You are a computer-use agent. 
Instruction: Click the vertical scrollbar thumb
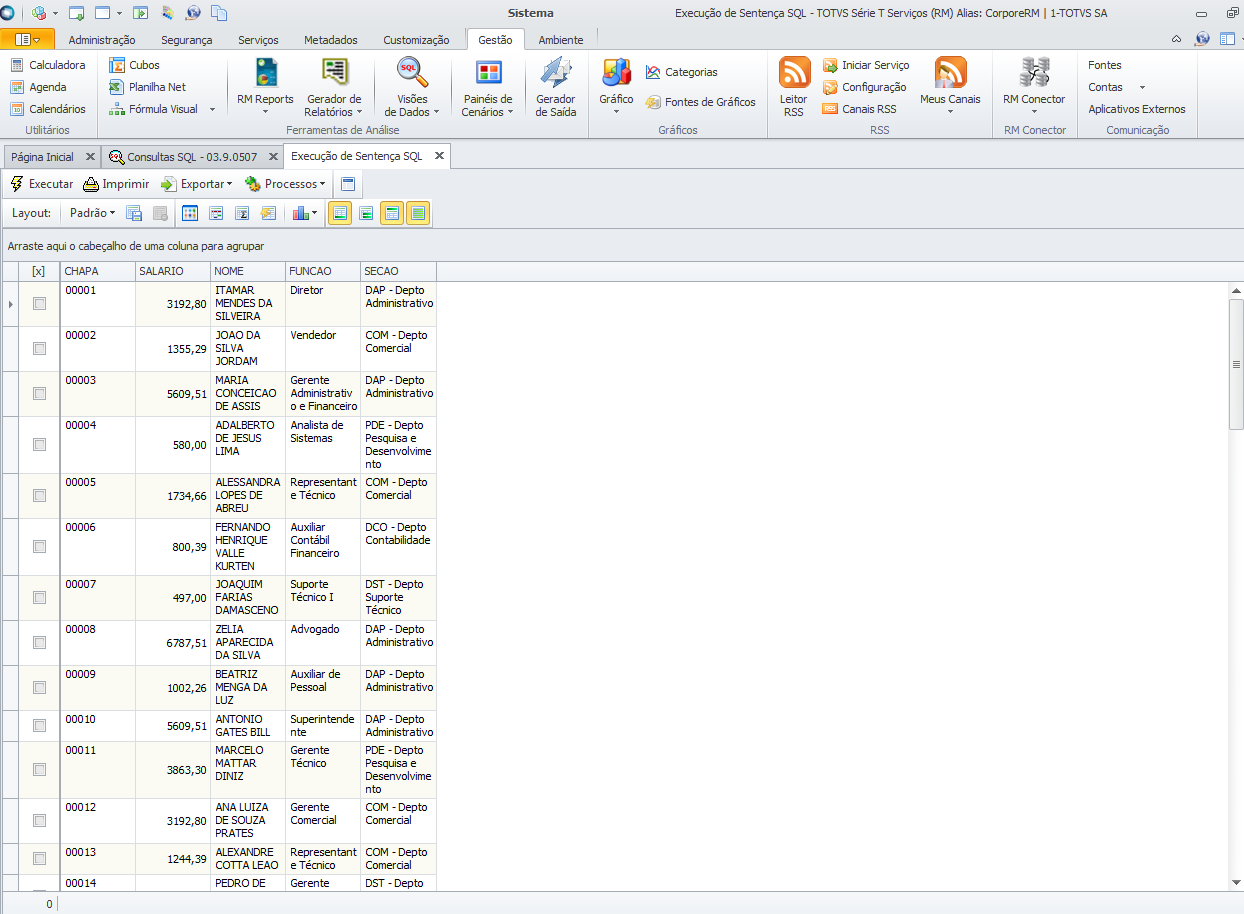[1236, 364]
